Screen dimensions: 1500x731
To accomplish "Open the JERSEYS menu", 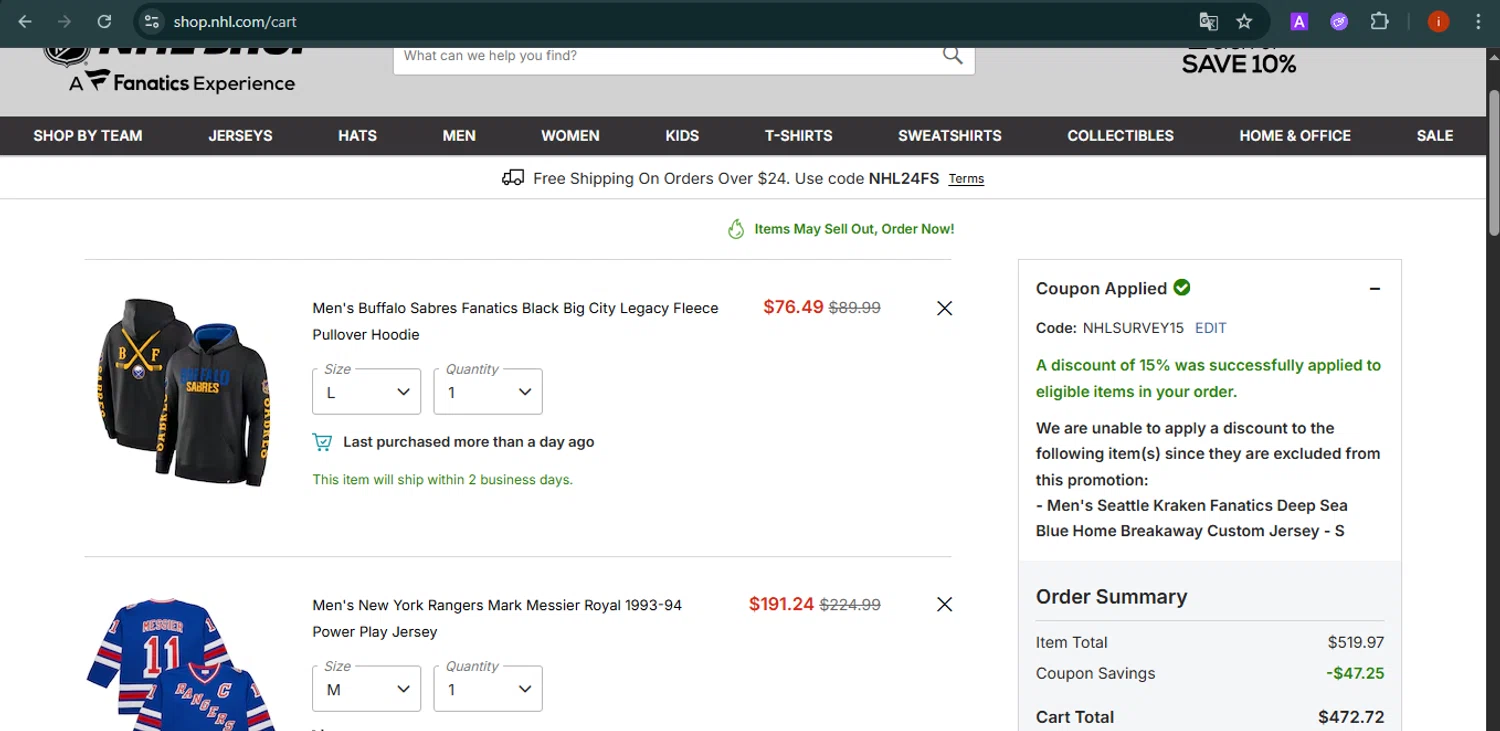I will (240, 136).
